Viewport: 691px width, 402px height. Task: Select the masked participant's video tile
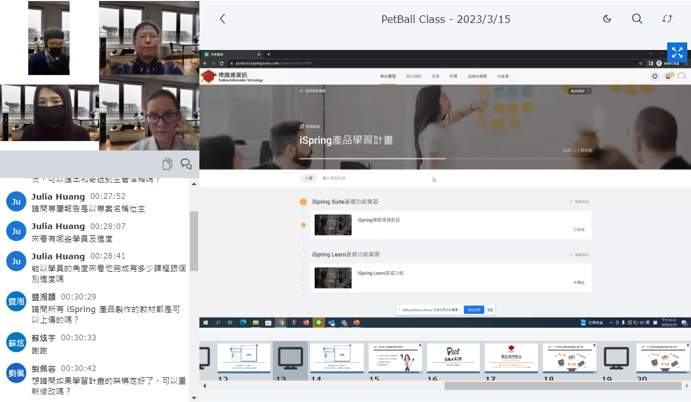49,113
